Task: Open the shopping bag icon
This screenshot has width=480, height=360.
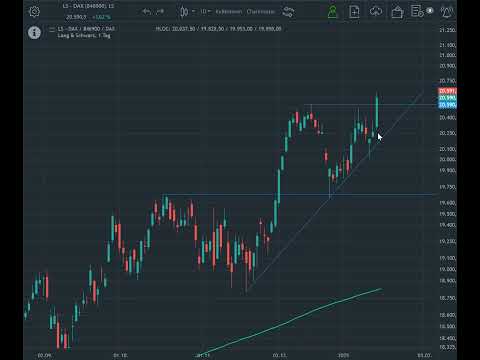Action: [397, 12]
